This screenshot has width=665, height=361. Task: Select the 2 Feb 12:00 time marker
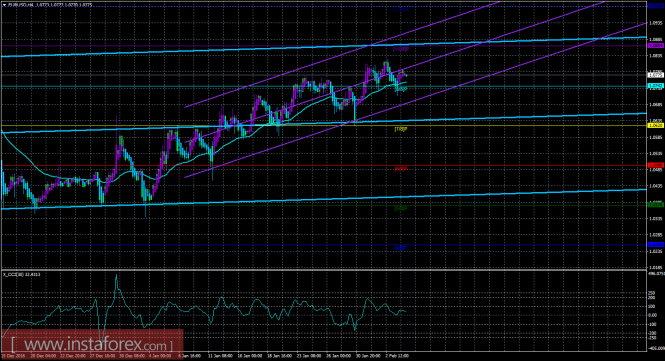coord(397,356)
